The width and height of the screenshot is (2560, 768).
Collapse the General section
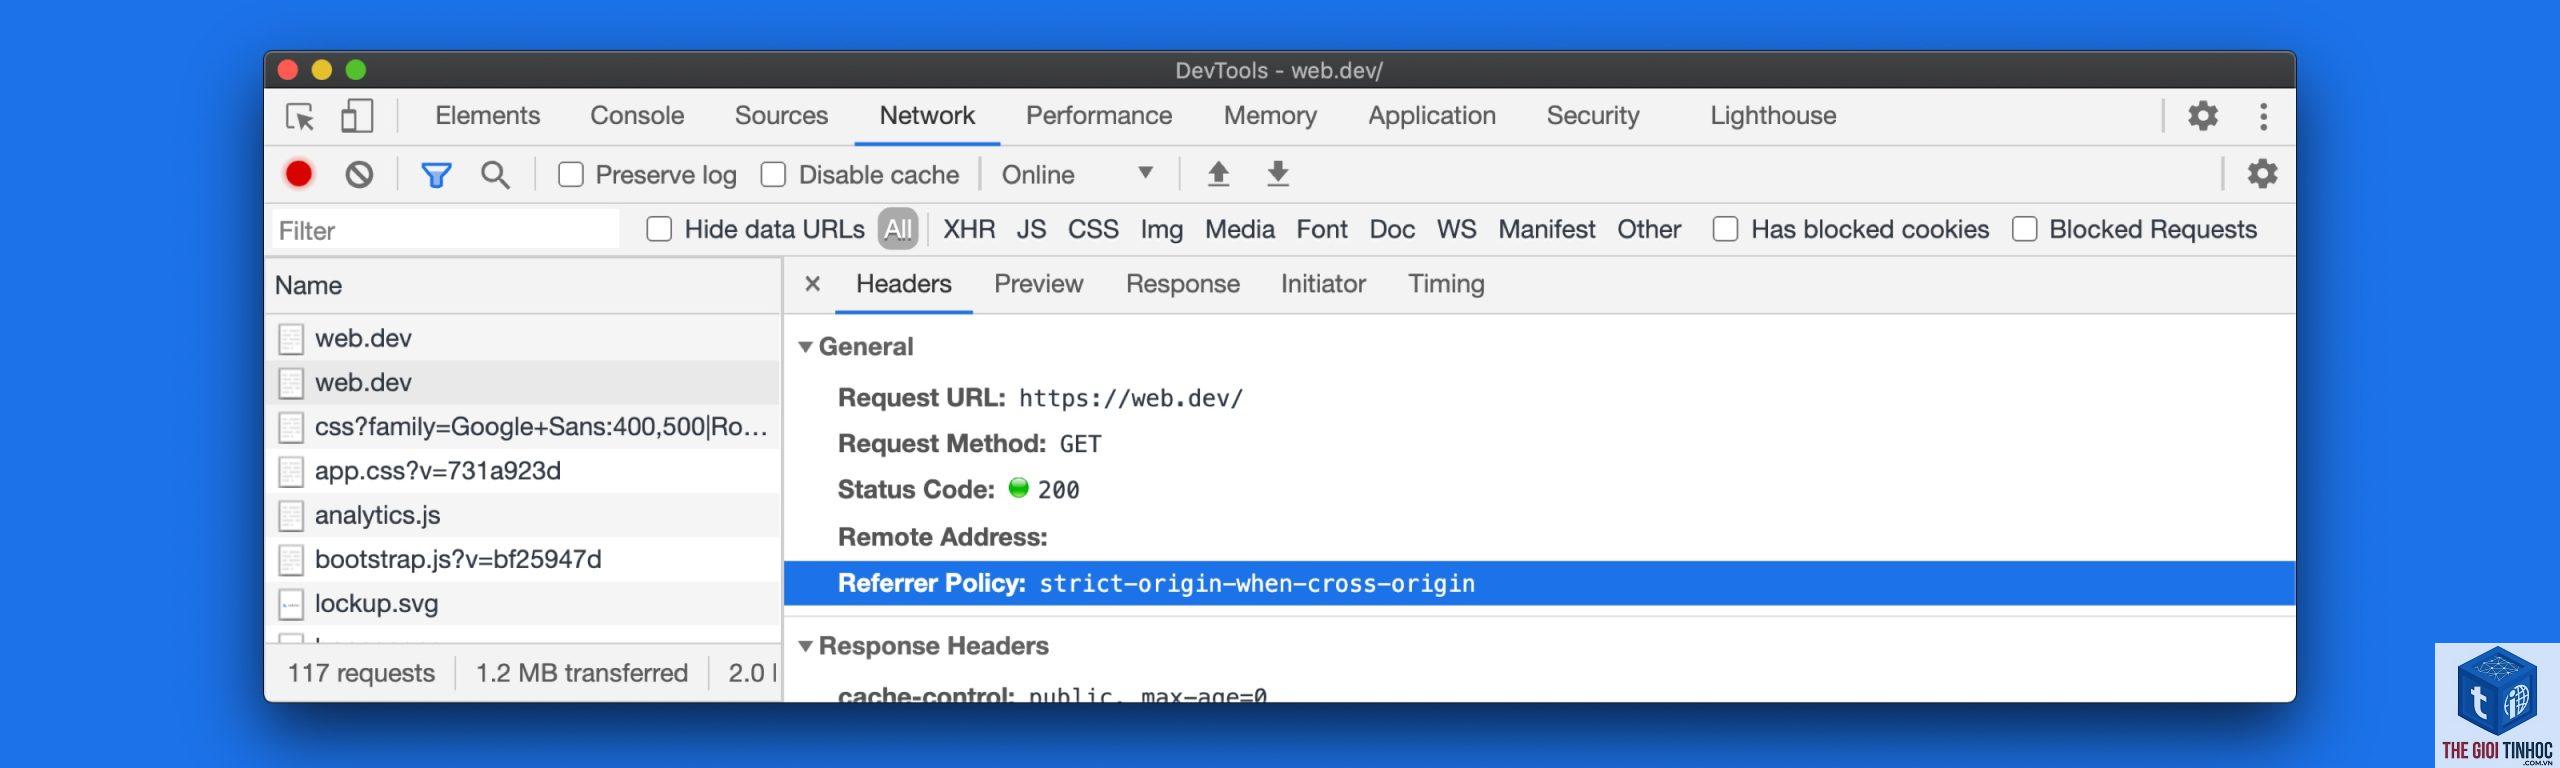(805, 347)
